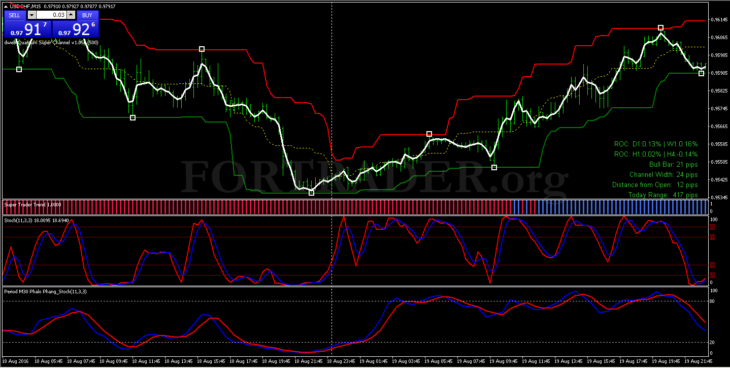730x368 pixels.
Task: Select the swing low marker below SELL panel
Action: click(19, 69)
